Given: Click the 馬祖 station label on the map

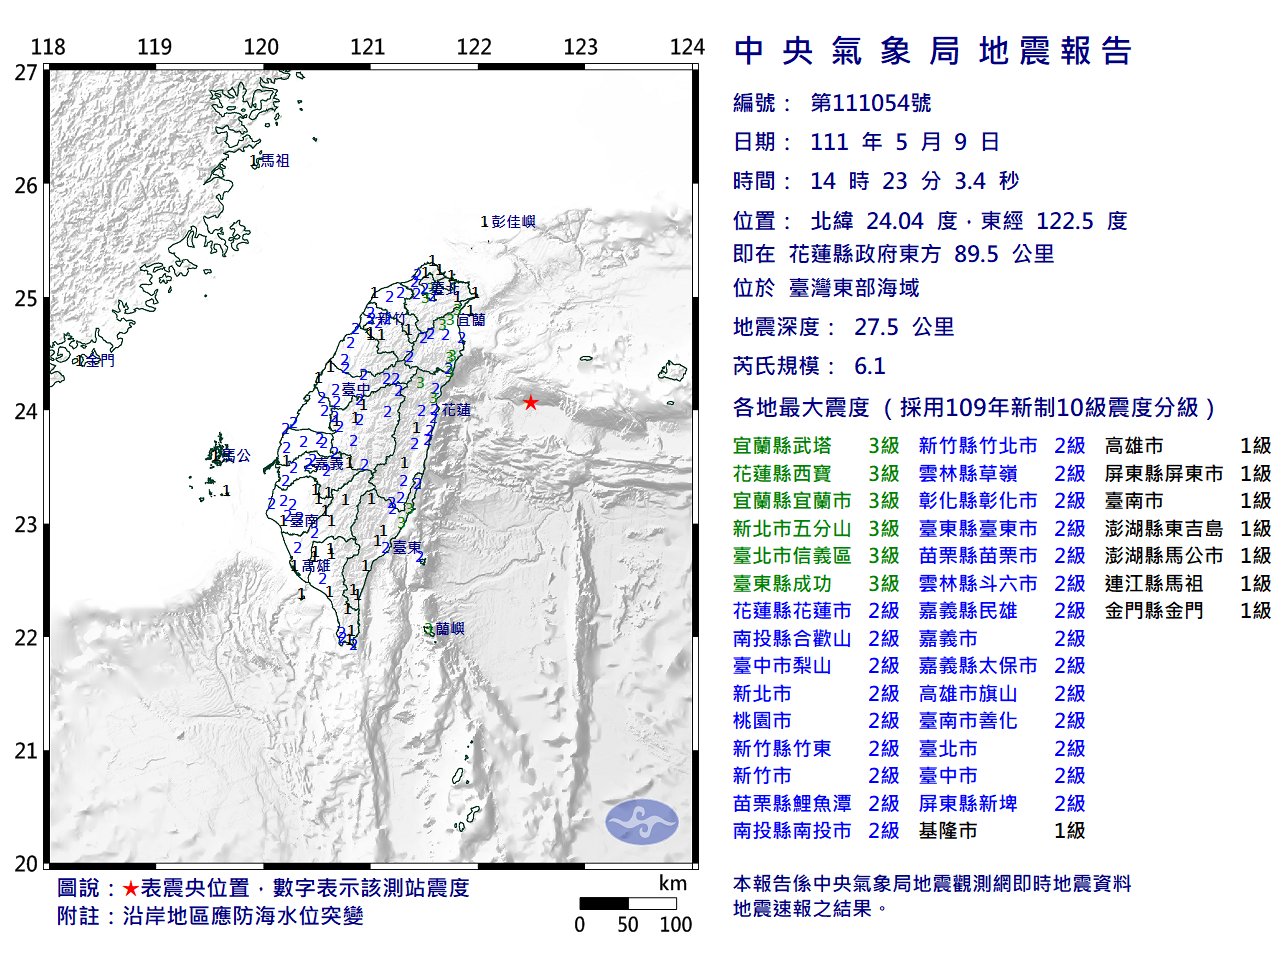Looking at the screenshot, I should click(x=274, y=160).
